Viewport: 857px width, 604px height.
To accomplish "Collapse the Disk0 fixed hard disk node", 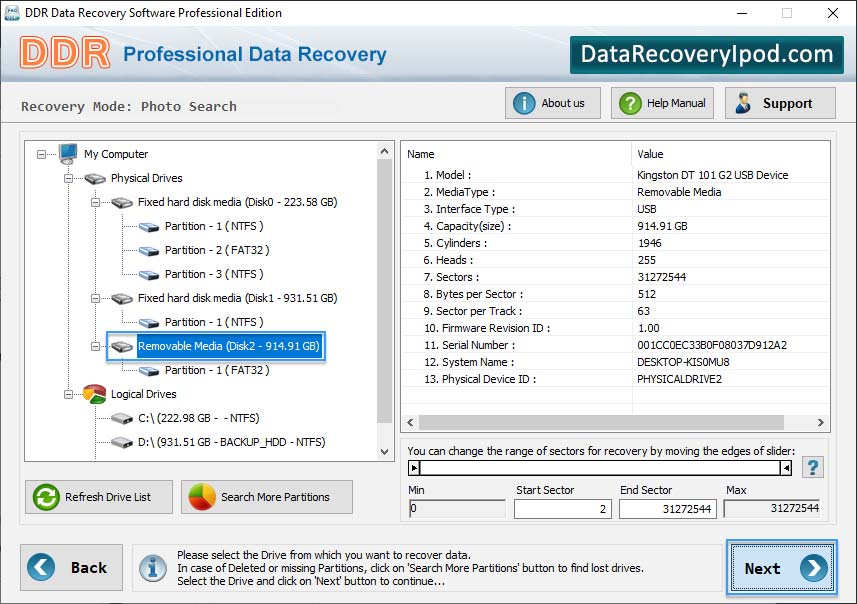I will click(x=95, y=202).
